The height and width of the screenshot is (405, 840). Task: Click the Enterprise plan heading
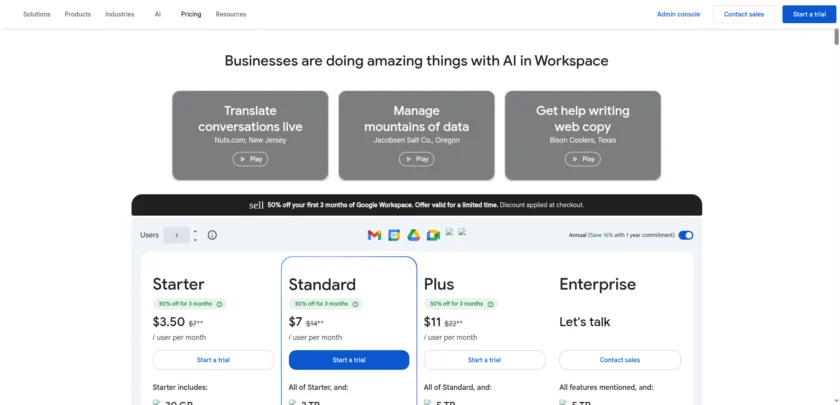(597, 284)
